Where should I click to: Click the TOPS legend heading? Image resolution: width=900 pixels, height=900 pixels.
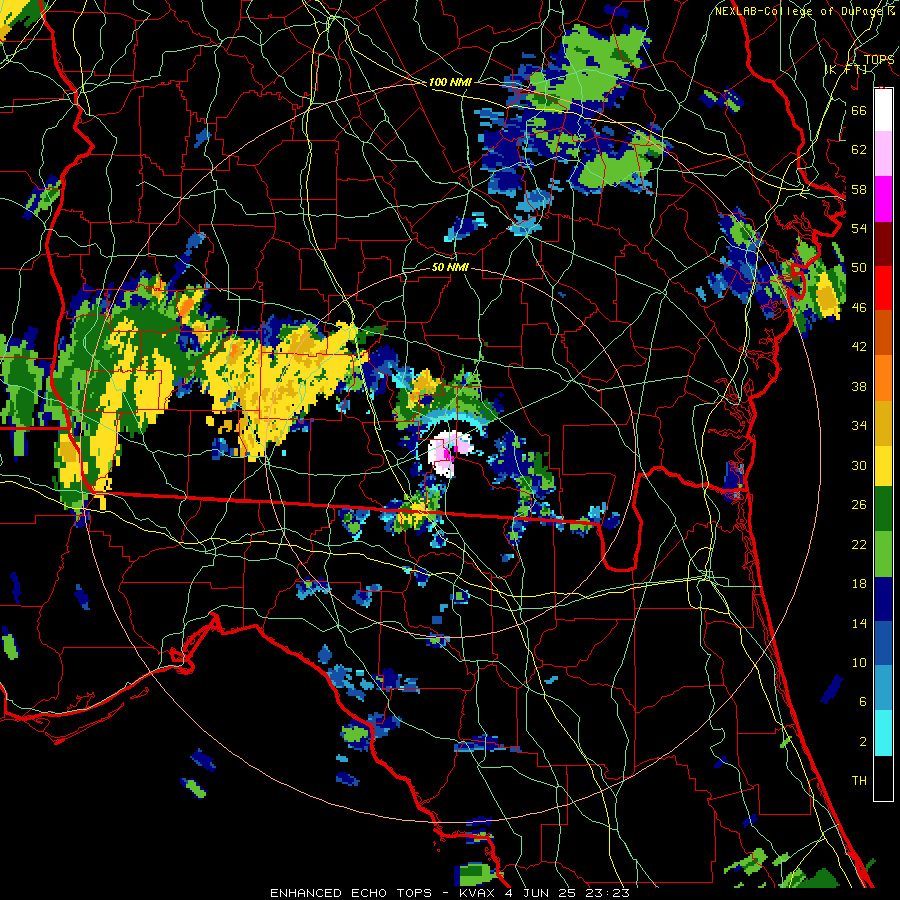pyautogui.click(x=879, y=60)
